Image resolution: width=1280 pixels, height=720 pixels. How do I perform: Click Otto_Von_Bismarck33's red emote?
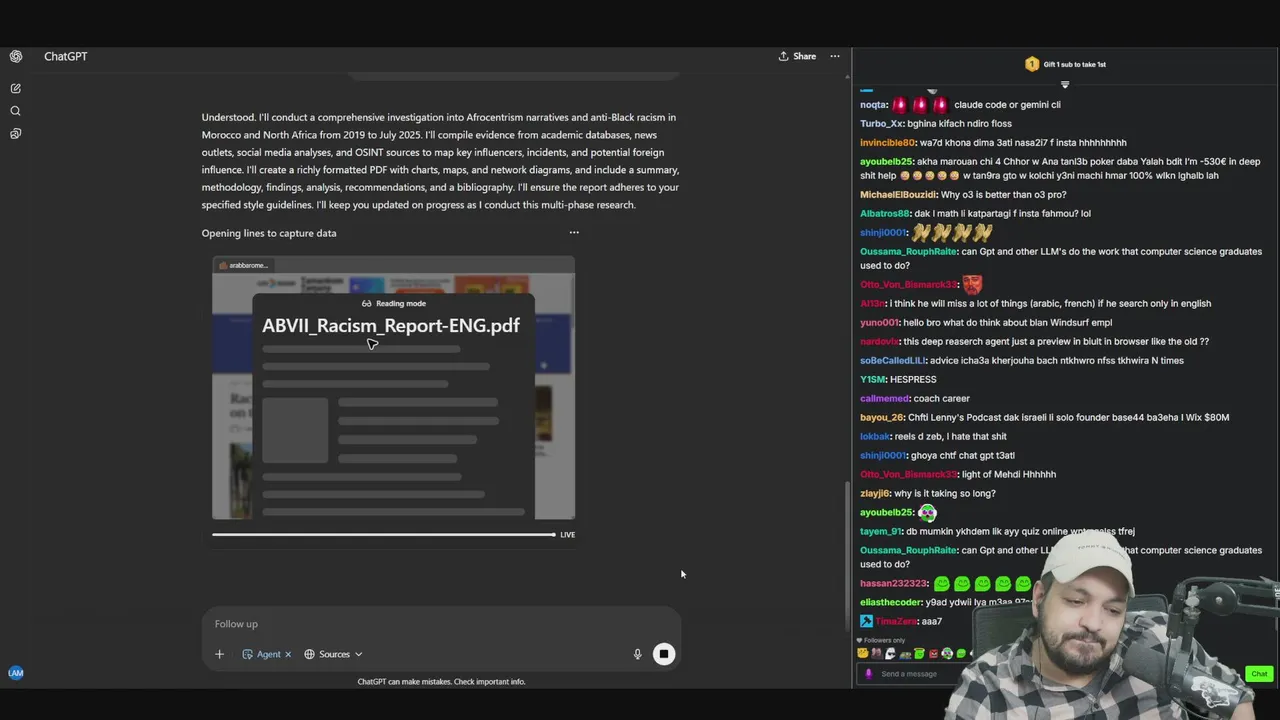[x=972, y=284]
